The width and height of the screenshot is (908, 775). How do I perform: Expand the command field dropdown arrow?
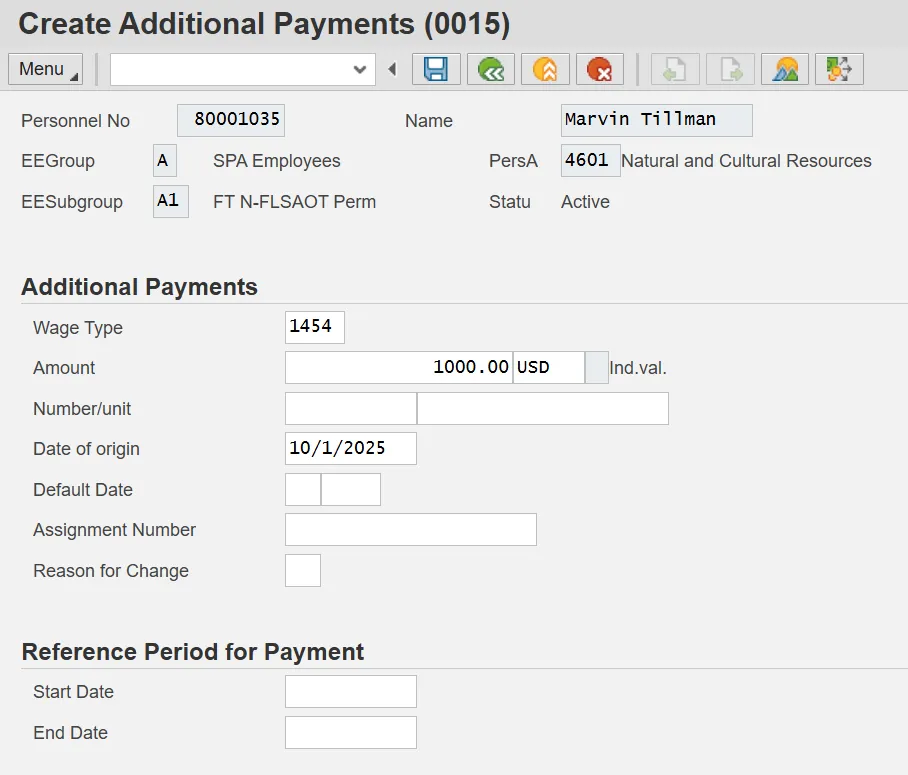(360, 69)
